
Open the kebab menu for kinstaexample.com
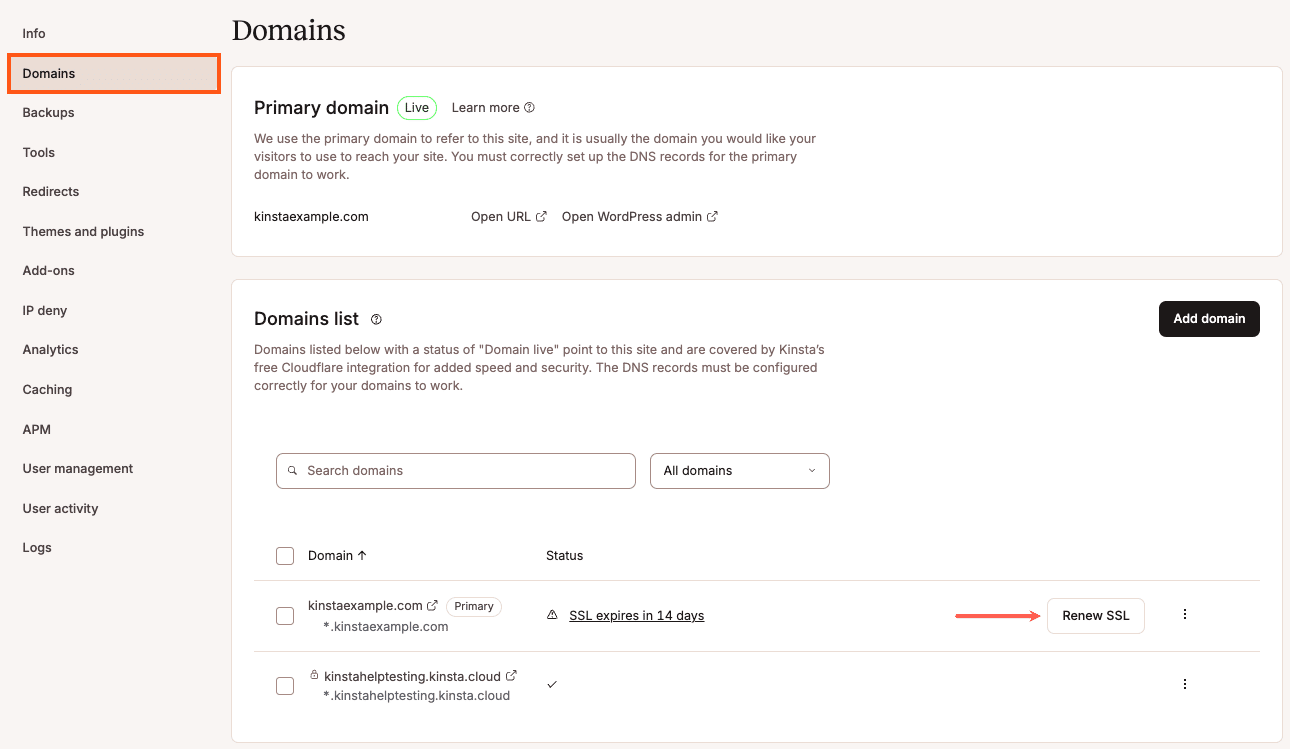coord(1185,615)
